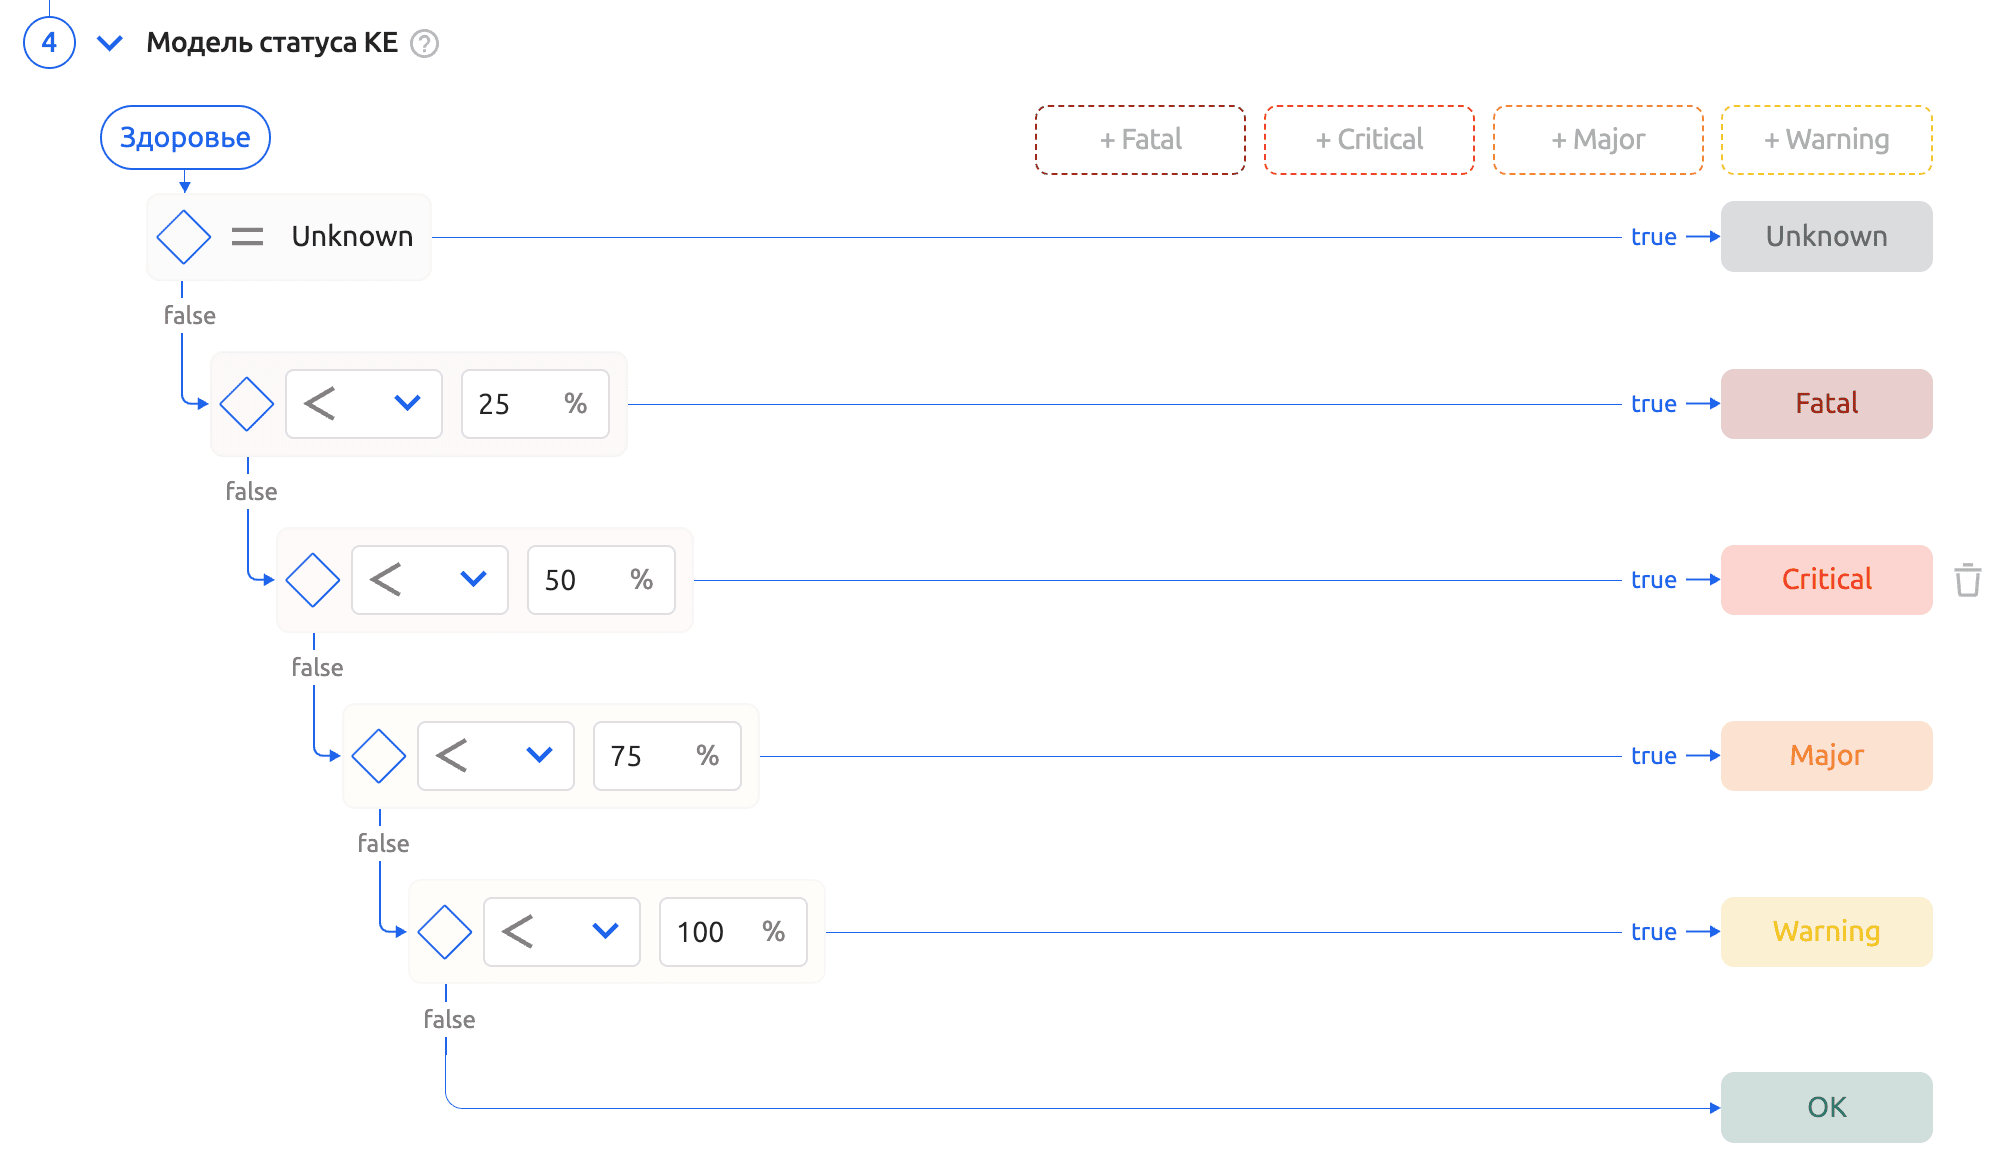The height and width of the screenshot is (1164, 1994).
Task: Click the diamond icon of the 25% condition
Action: click(x=247, y=404)
